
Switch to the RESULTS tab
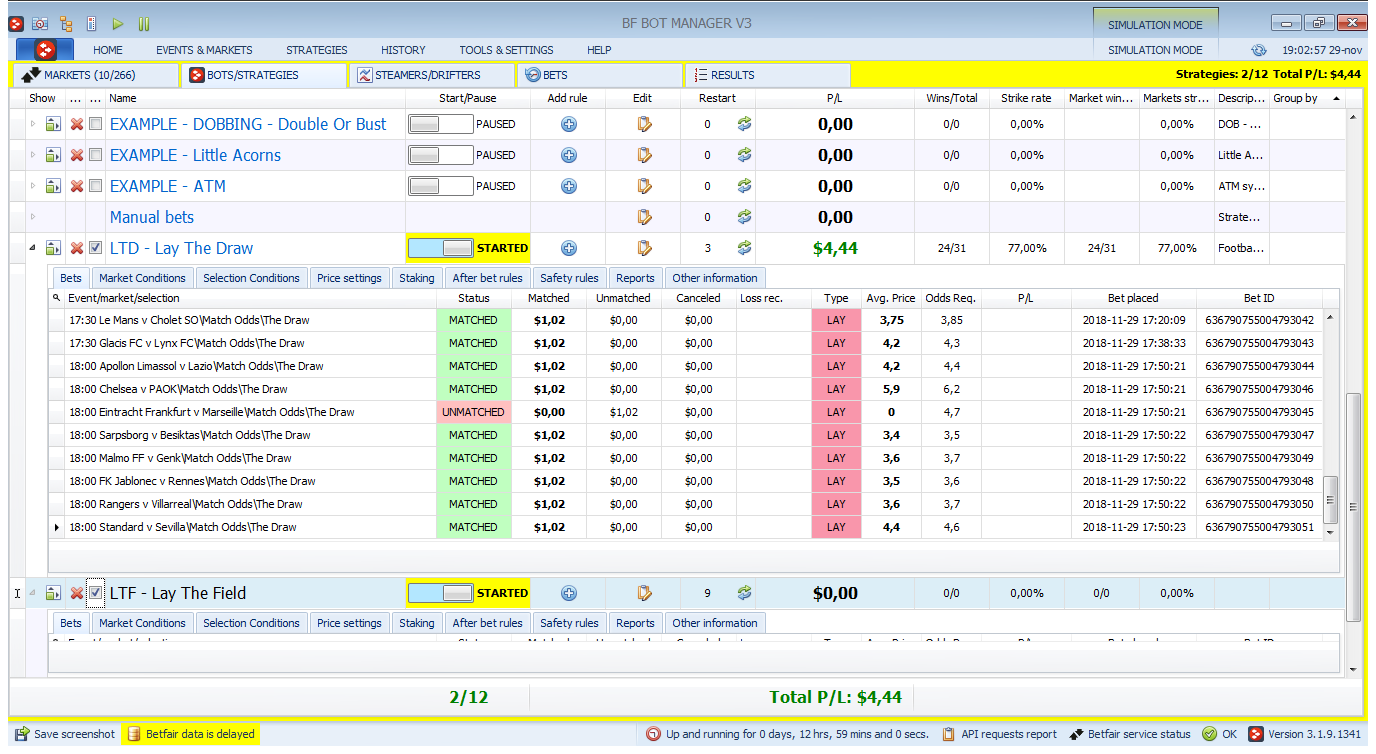[x=767, y=75]
